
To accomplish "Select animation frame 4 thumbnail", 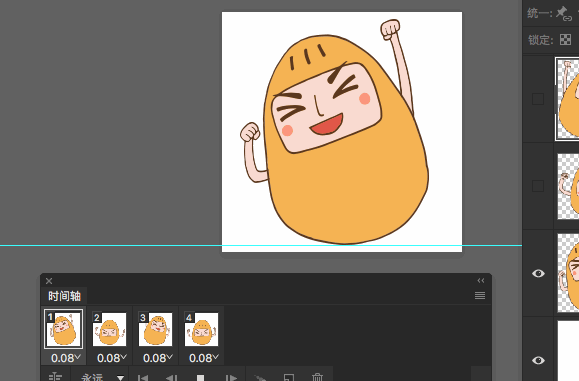I will 201,329.
